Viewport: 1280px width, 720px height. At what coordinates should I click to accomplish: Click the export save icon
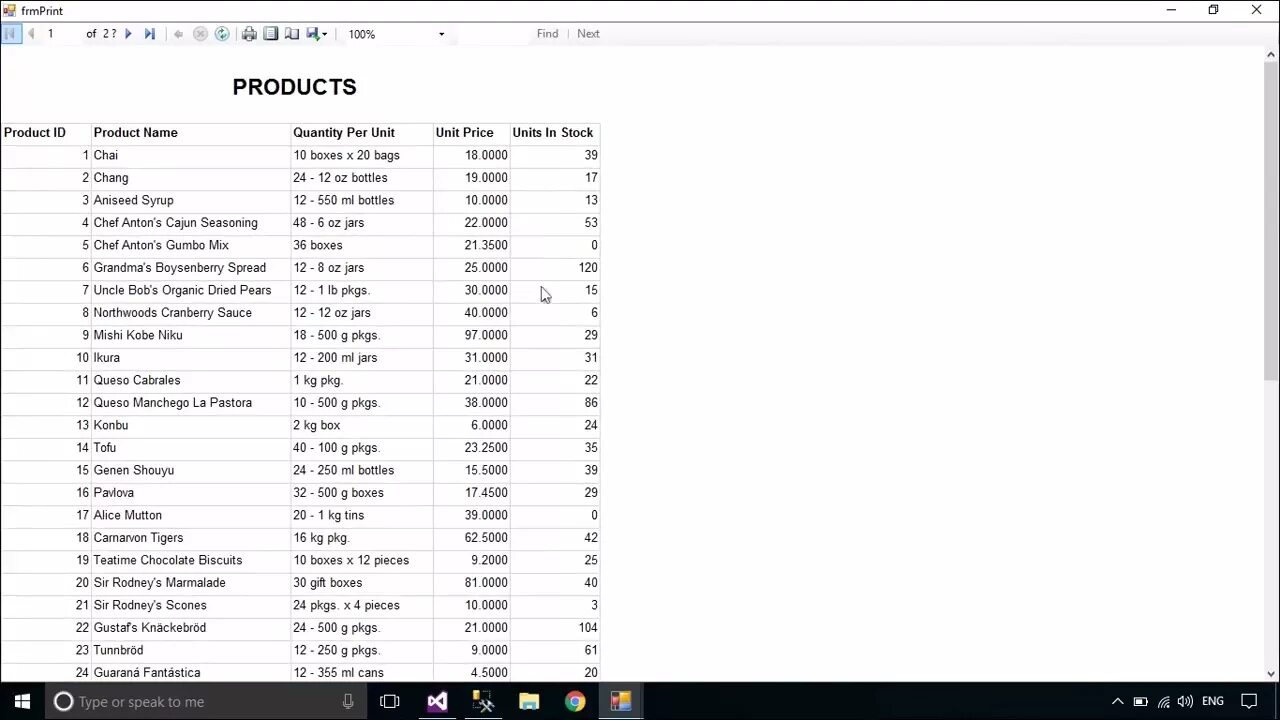coord(313,34)
